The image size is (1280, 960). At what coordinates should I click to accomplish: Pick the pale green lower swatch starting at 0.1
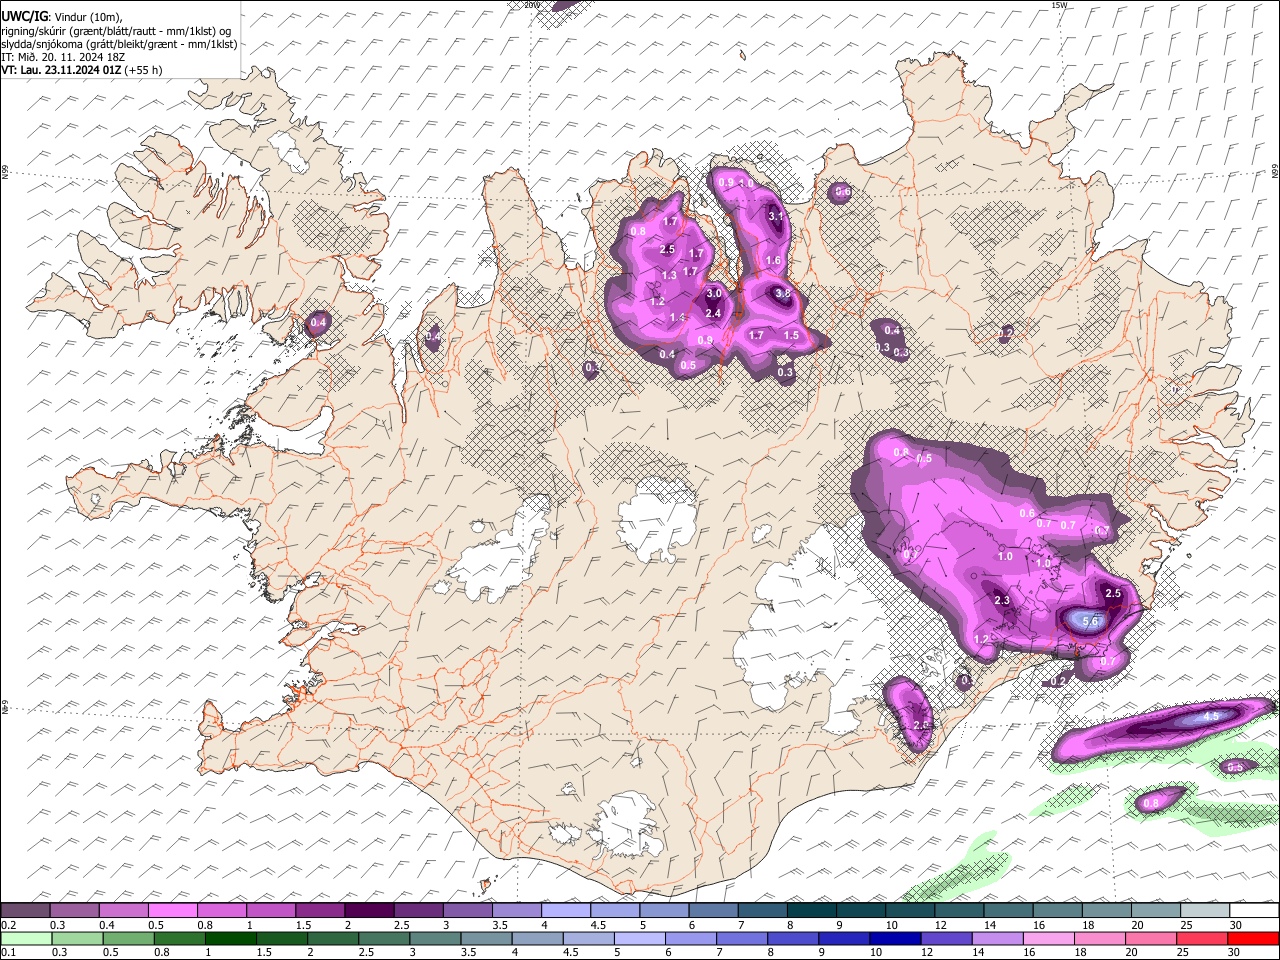[x=25, y=938]
